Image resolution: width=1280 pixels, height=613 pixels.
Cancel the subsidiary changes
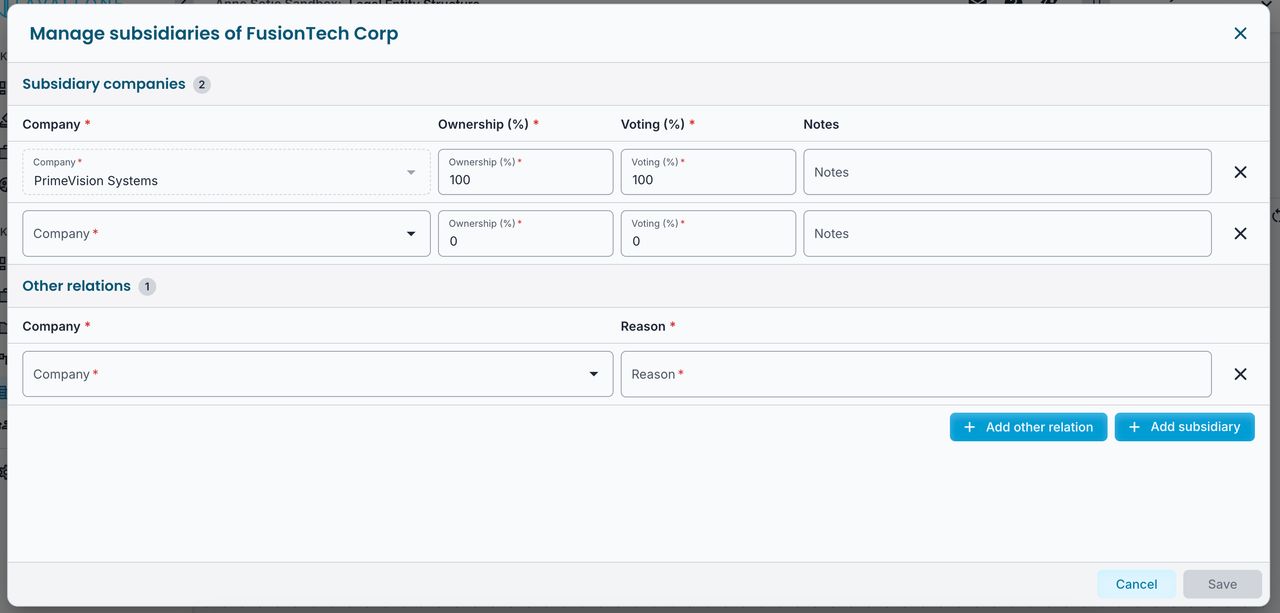coord(1136,584)
